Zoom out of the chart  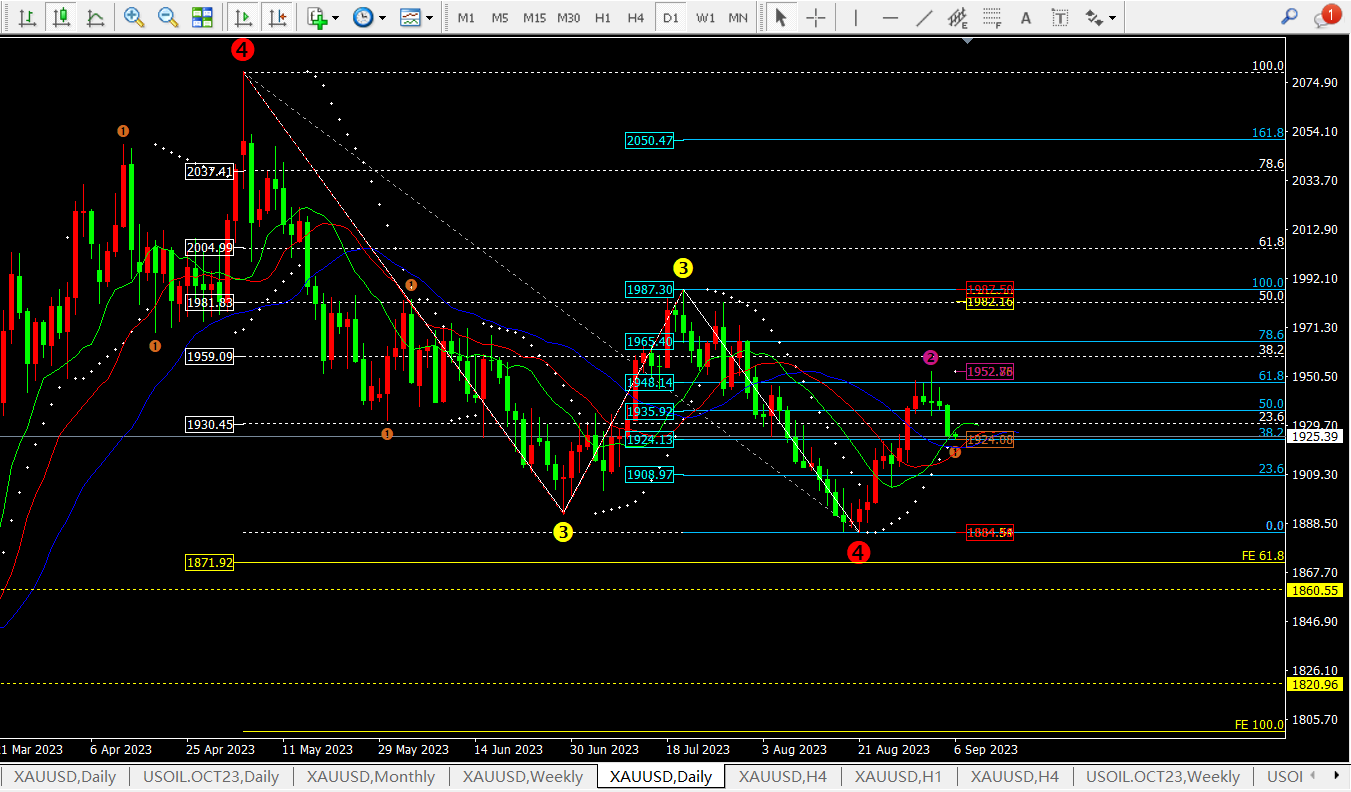point(167,17)
